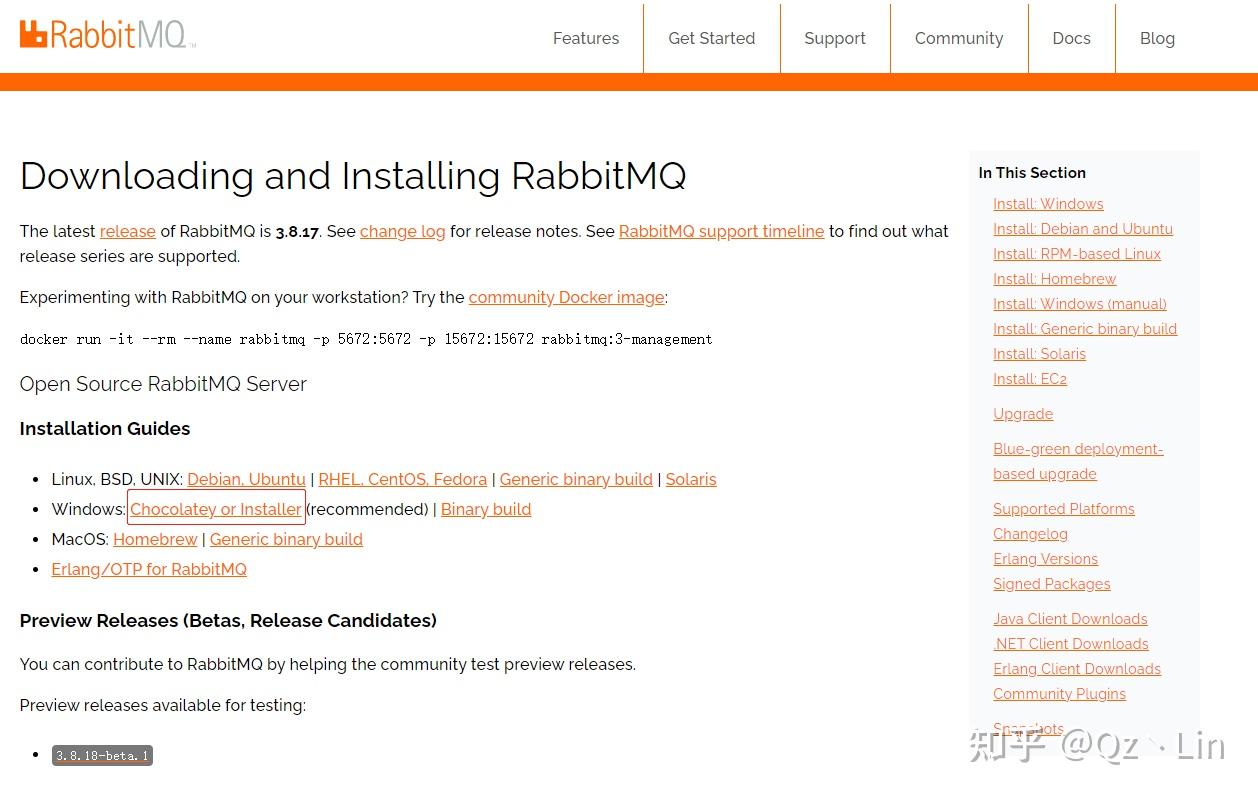1258x798 pixels.
Task: Click the Chocolatey or Installer link
Action: click(216, 509)
